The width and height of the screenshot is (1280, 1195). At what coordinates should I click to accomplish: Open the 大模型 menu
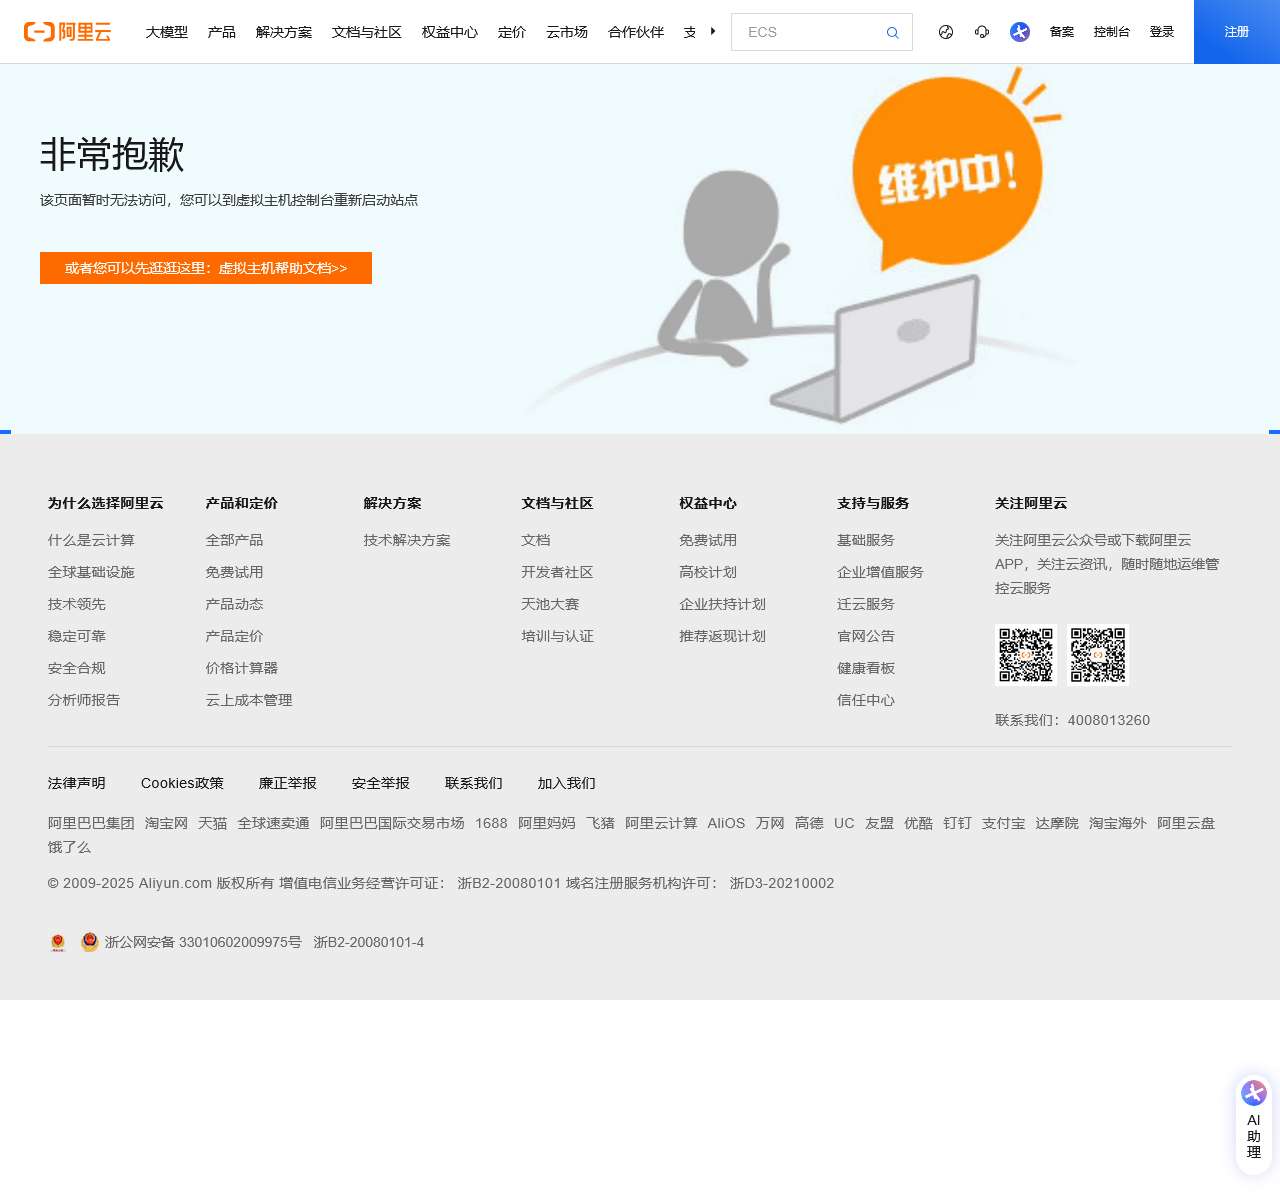pos(167,32)
